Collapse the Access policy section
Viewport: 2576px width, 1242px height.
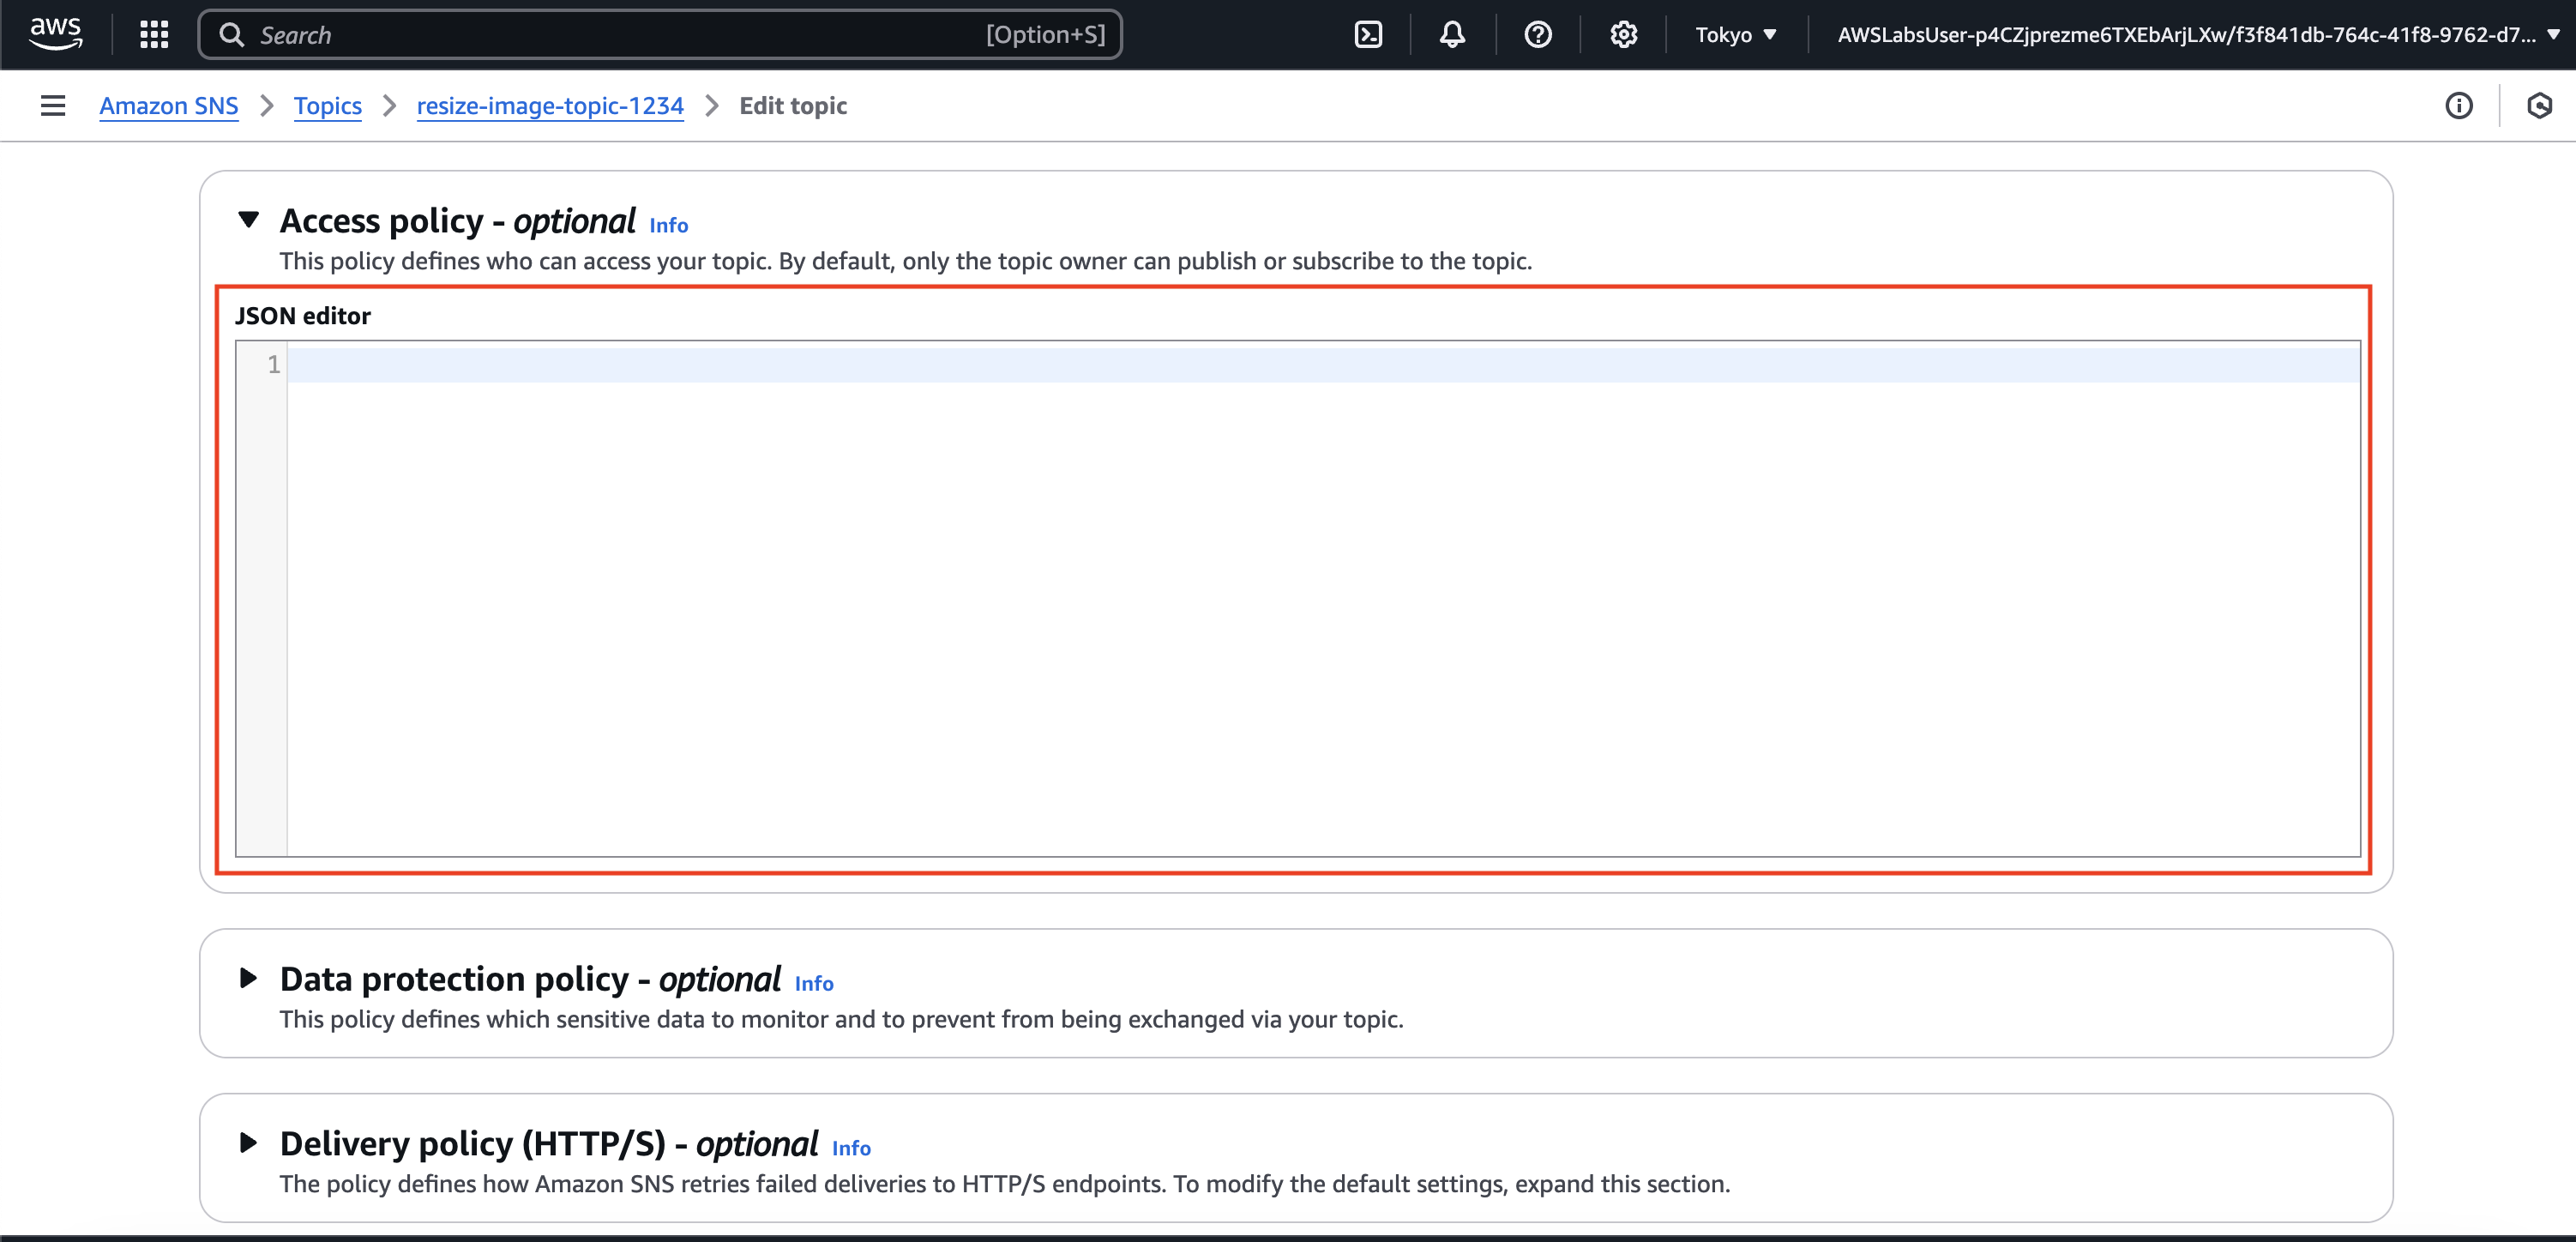(x=249, y=220)
